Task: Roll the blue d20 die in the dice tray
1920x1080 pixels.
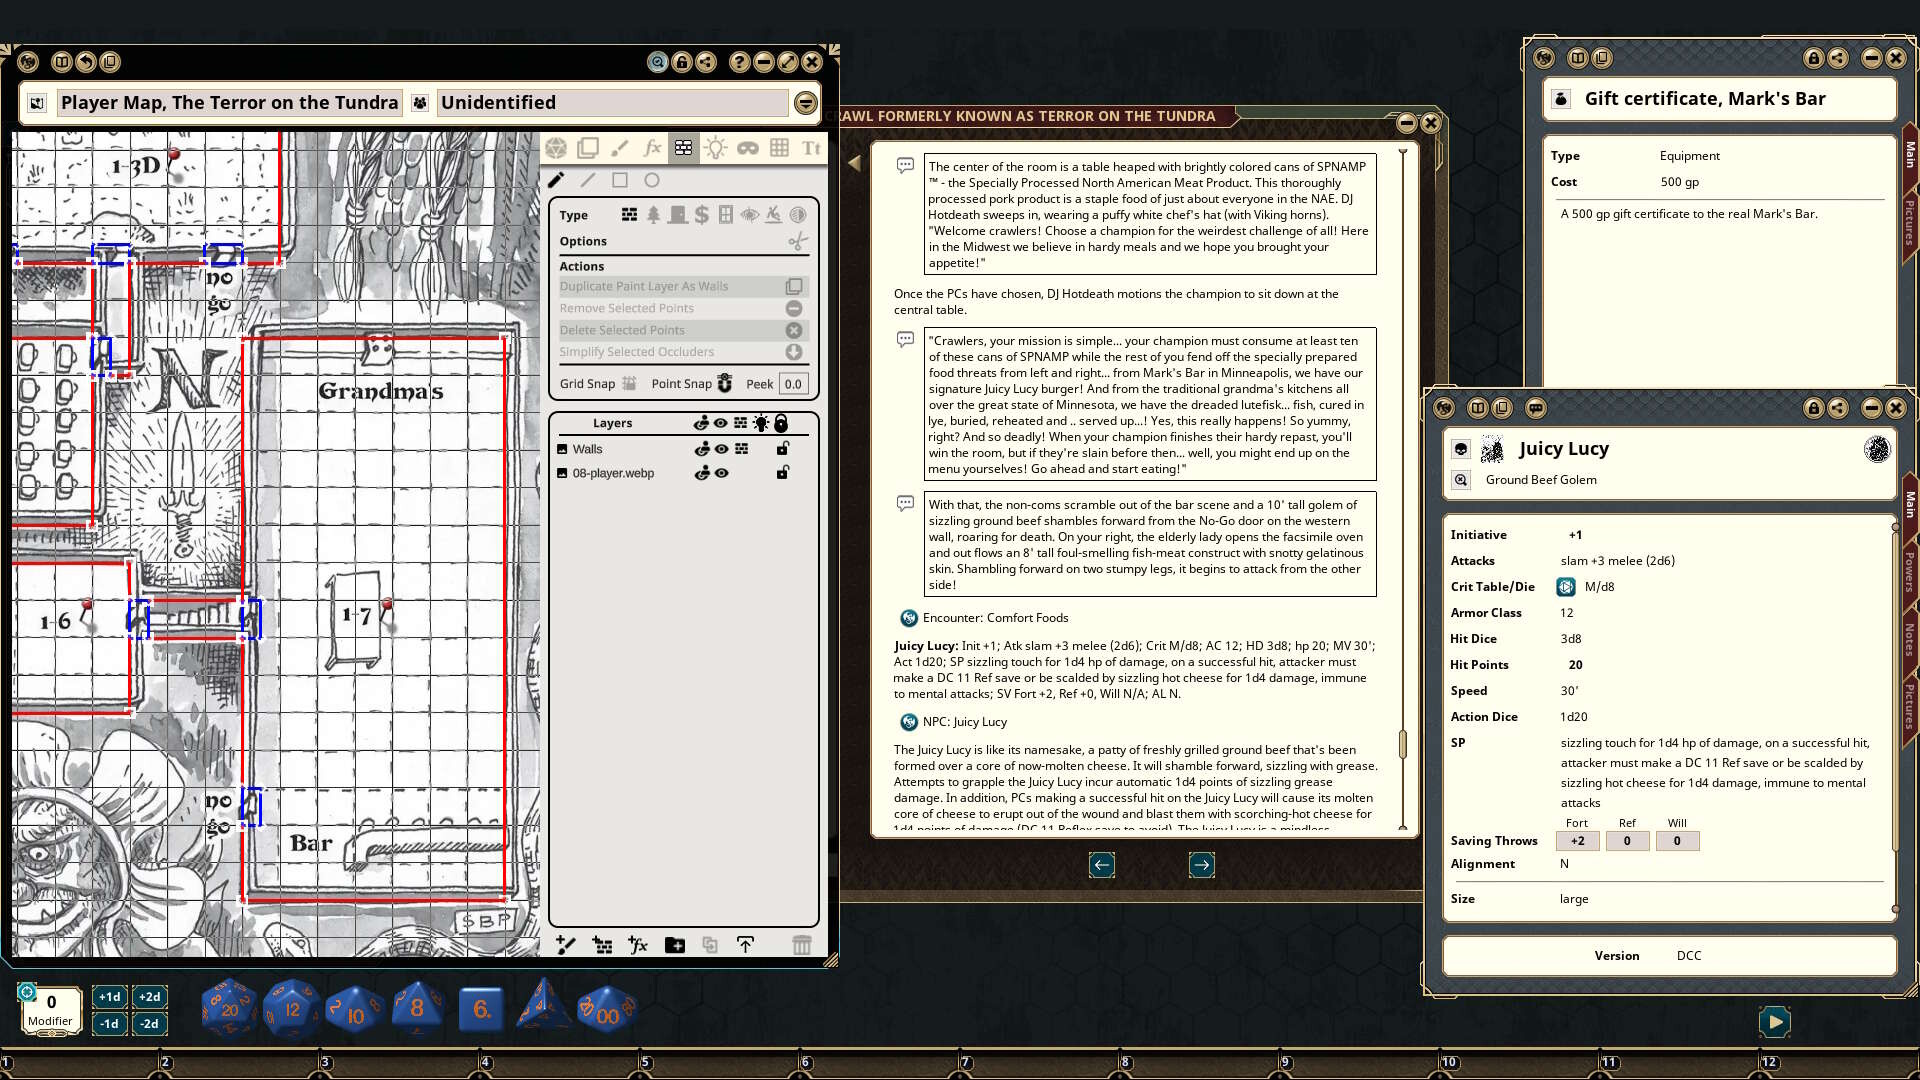Action: [228, 1008]
